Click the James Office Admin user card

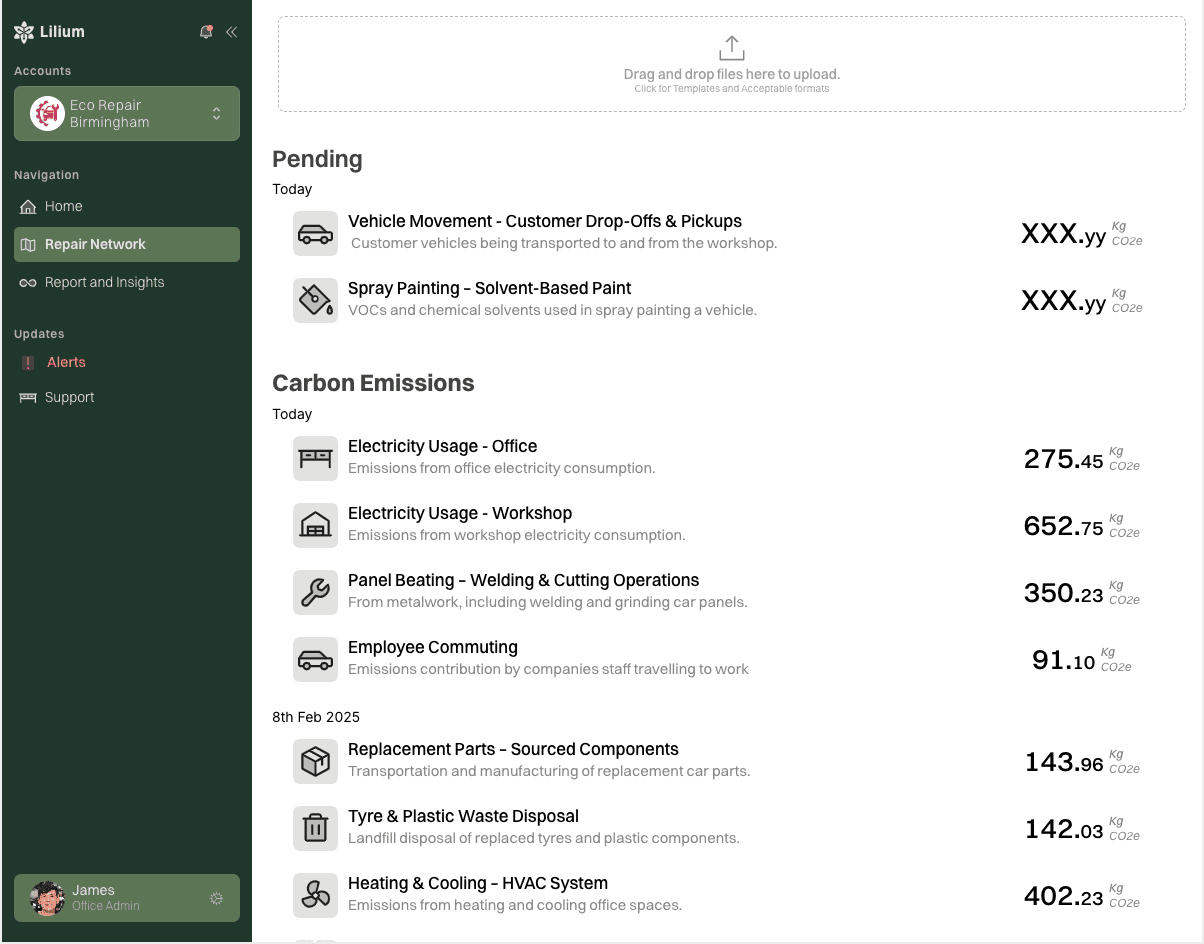click(127, 898)
